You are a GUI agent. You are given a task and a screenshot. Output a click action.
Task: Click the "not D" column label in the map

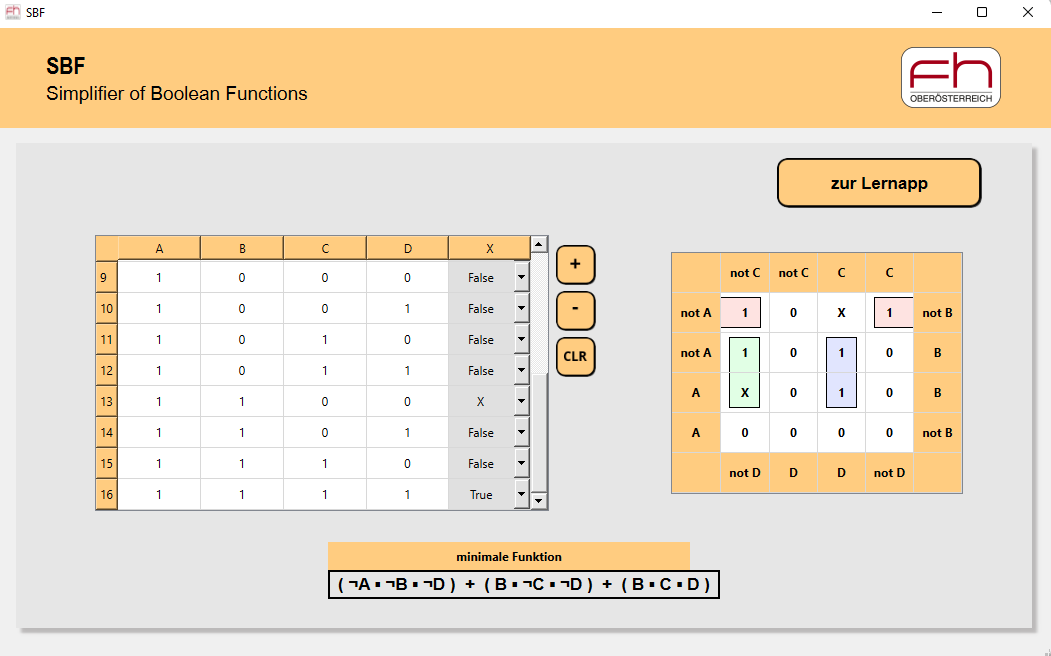[x=745, y=472]
